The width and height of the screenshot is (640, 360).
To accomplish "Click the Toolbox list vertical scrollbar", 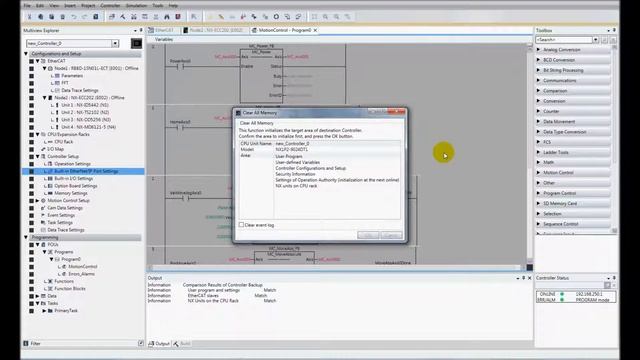I will tap(614, 139).
